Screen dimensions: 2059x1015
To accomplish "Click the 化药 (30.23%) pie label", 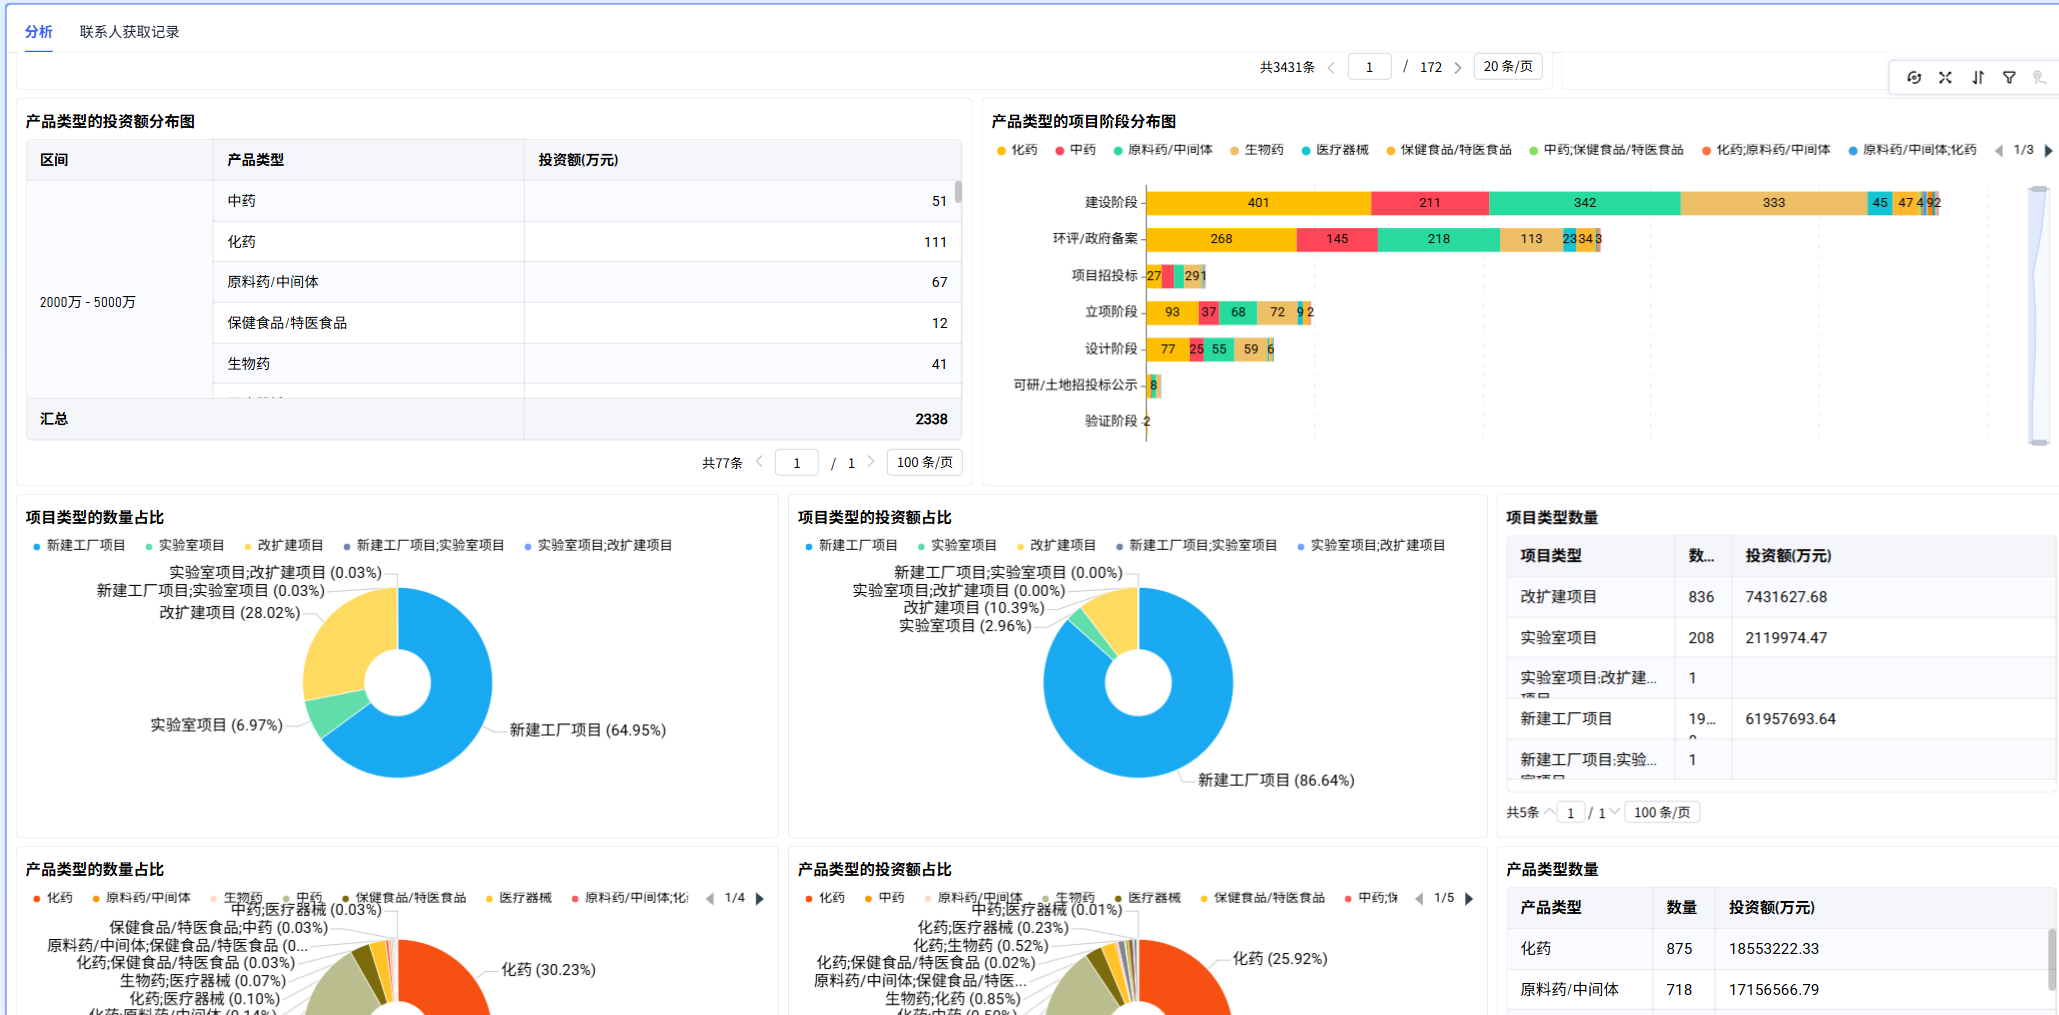I will pyautogui.click(x=548, y=970).
